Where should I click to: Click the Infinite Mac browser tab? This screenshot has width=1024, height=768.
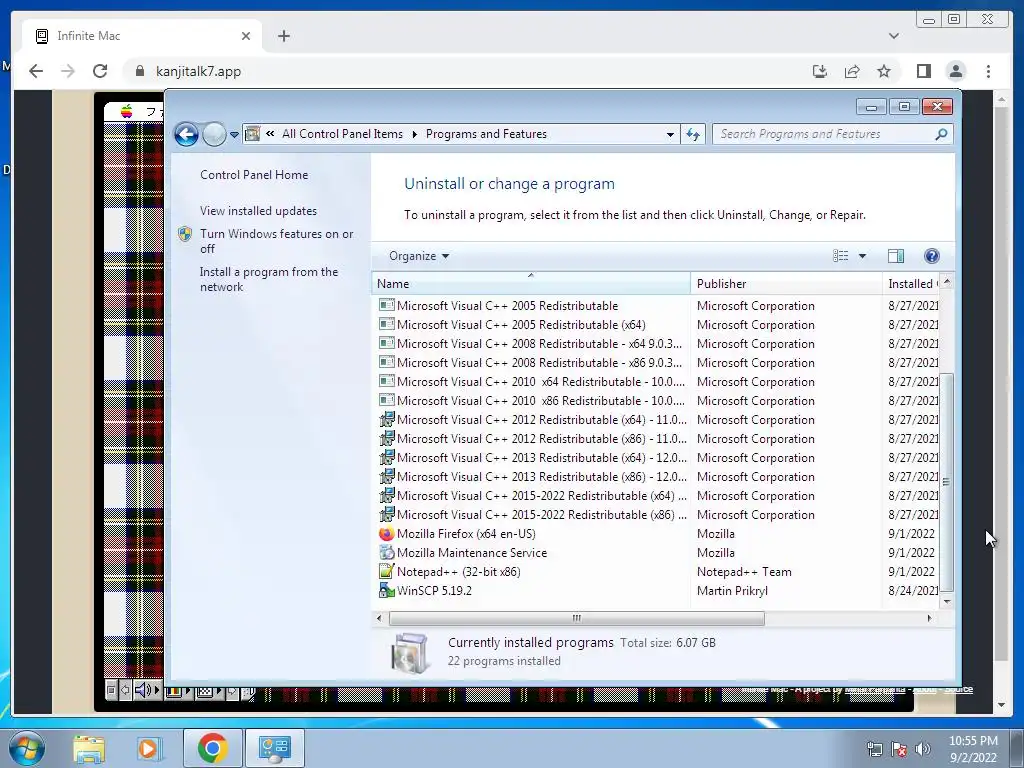coord(142,36)
